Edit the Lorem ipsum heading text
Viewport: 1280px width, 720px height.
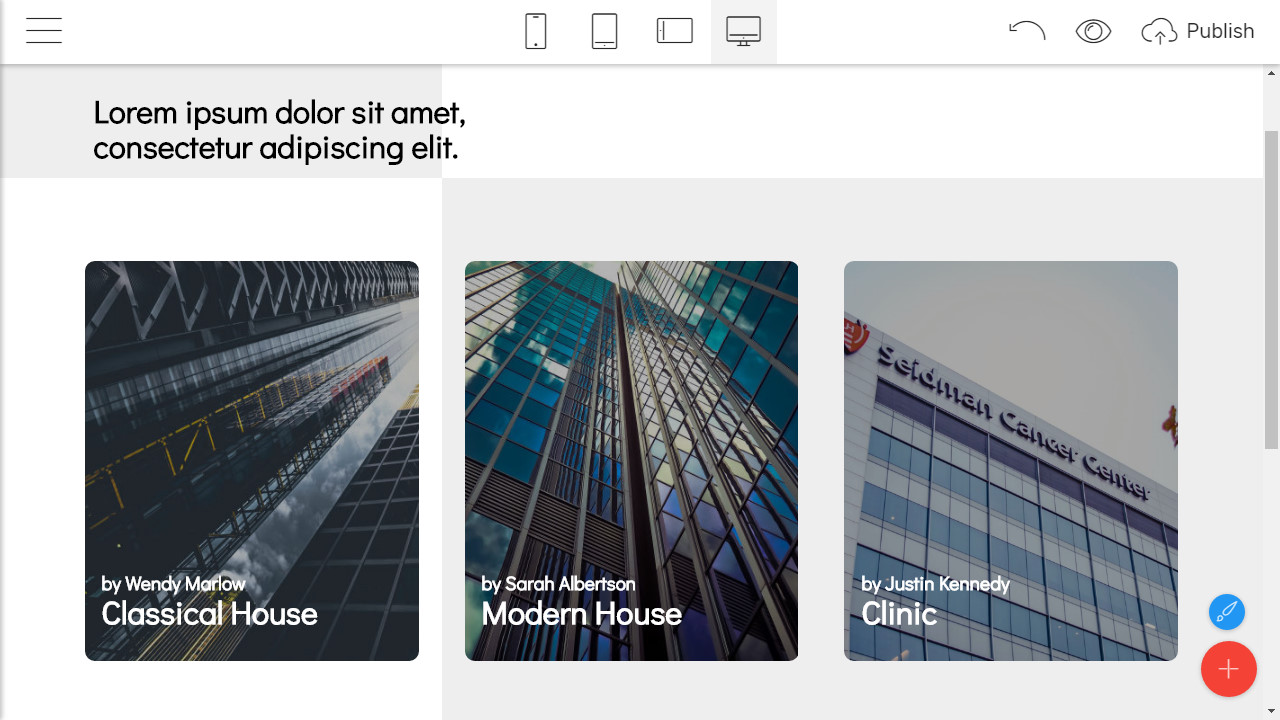[280, 130]
